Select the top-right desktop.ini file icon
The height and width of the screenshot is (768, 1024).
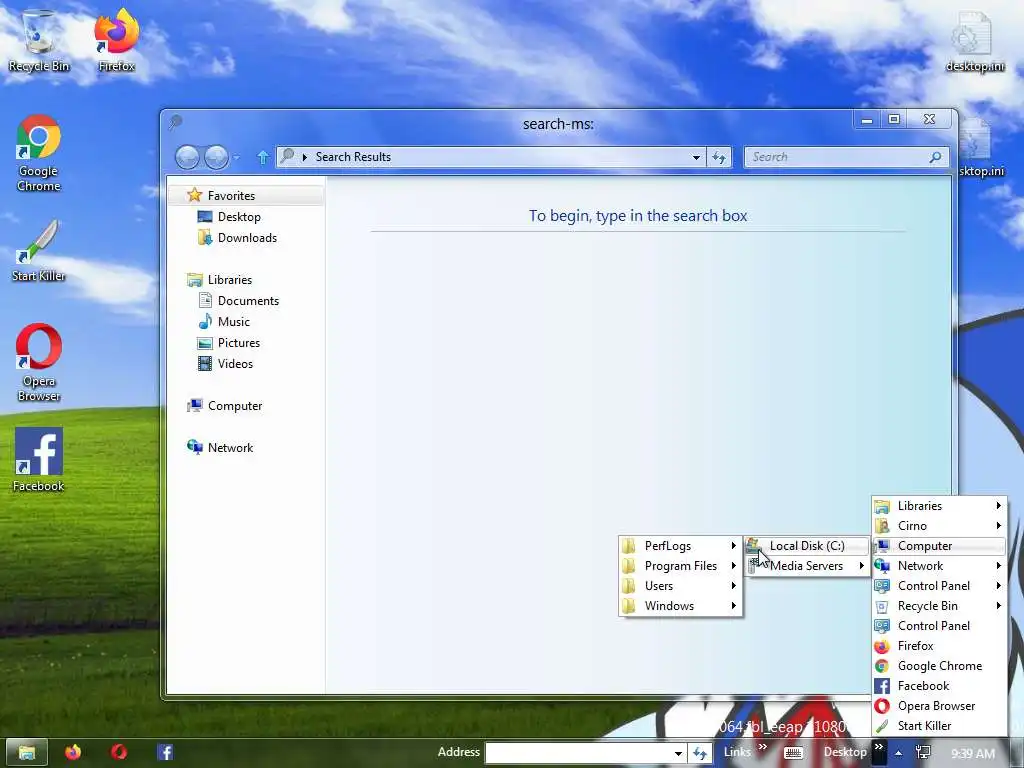(974, 40)
